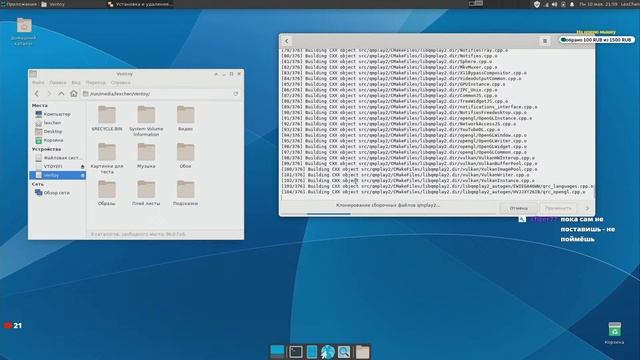
Task: Click the Отмена button
Action: [x=518, y=208]
